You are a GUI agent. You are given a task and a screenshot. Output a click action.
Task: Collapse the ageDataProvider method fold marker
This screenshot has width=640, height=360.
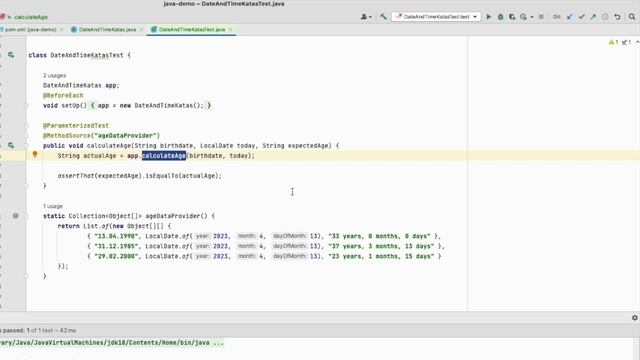(x=26, y=216)
